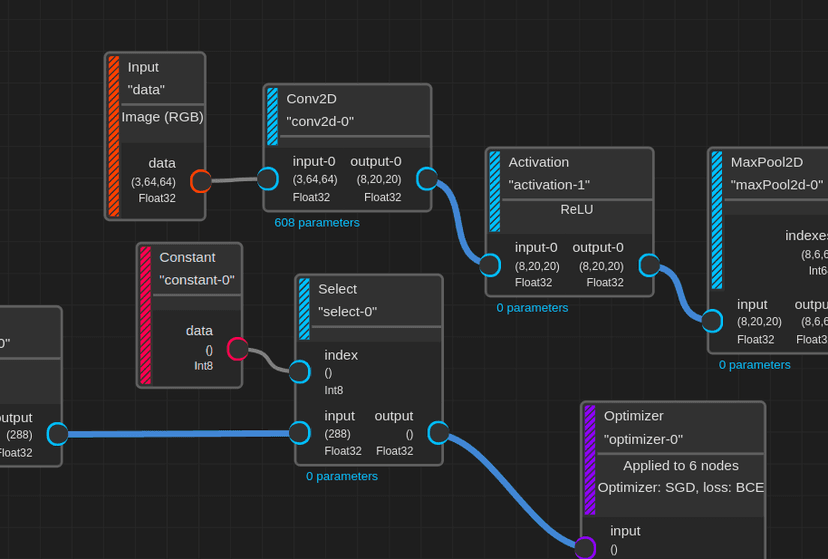Click the wire between Input and Conv2D
The height and width of the screenshot is (559, 828).
coord(234,180)
